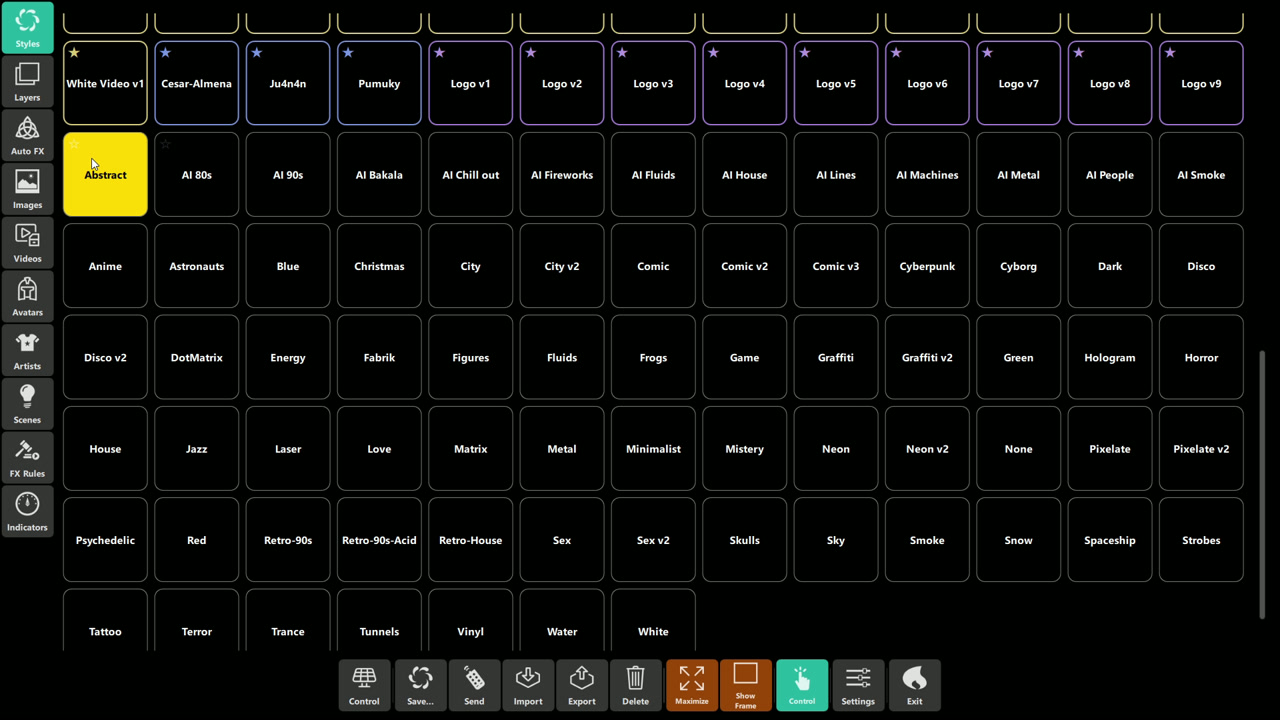This screenshot has width=1280, height=720.
Task: Open the Videos sidebar panel
Action: tap(27, 243)
